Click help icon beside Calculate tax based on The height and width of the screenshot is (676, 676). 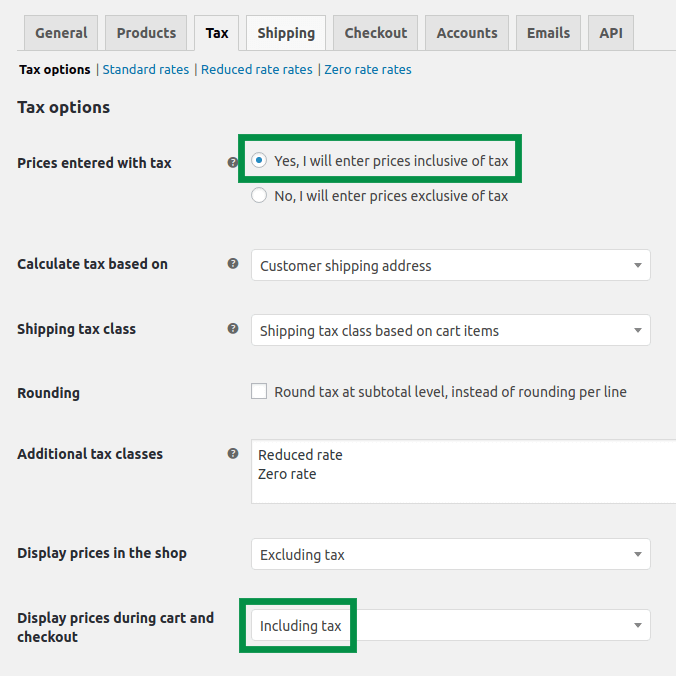click(x=233, y=263)
